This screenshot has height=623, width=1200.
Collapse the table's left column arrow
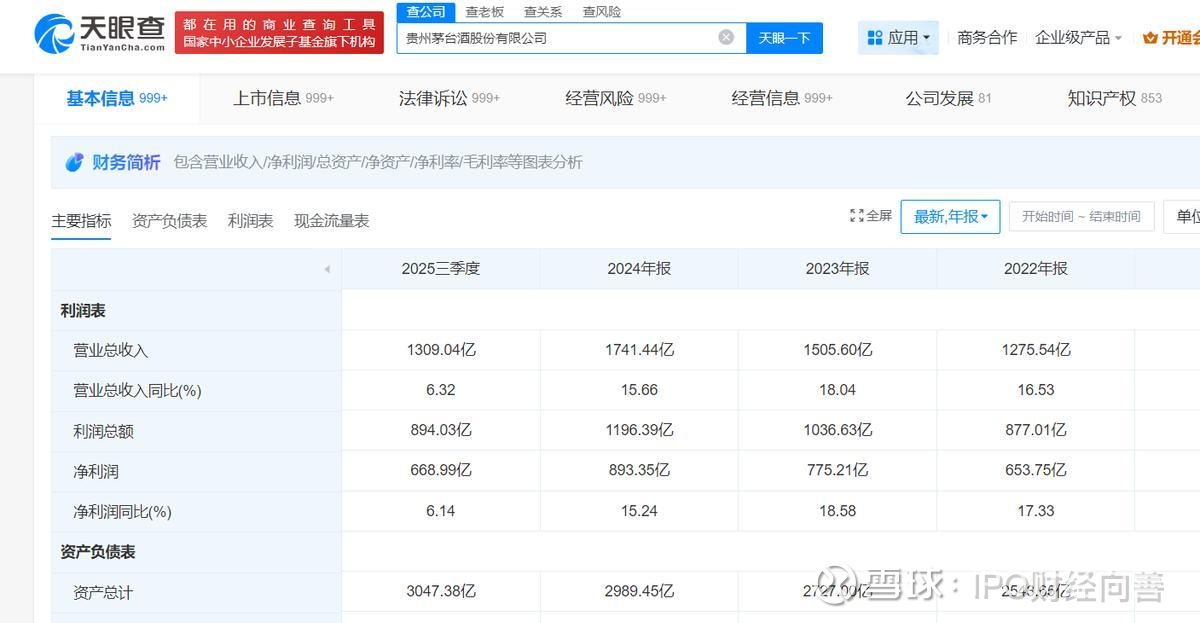pos(327,269)
